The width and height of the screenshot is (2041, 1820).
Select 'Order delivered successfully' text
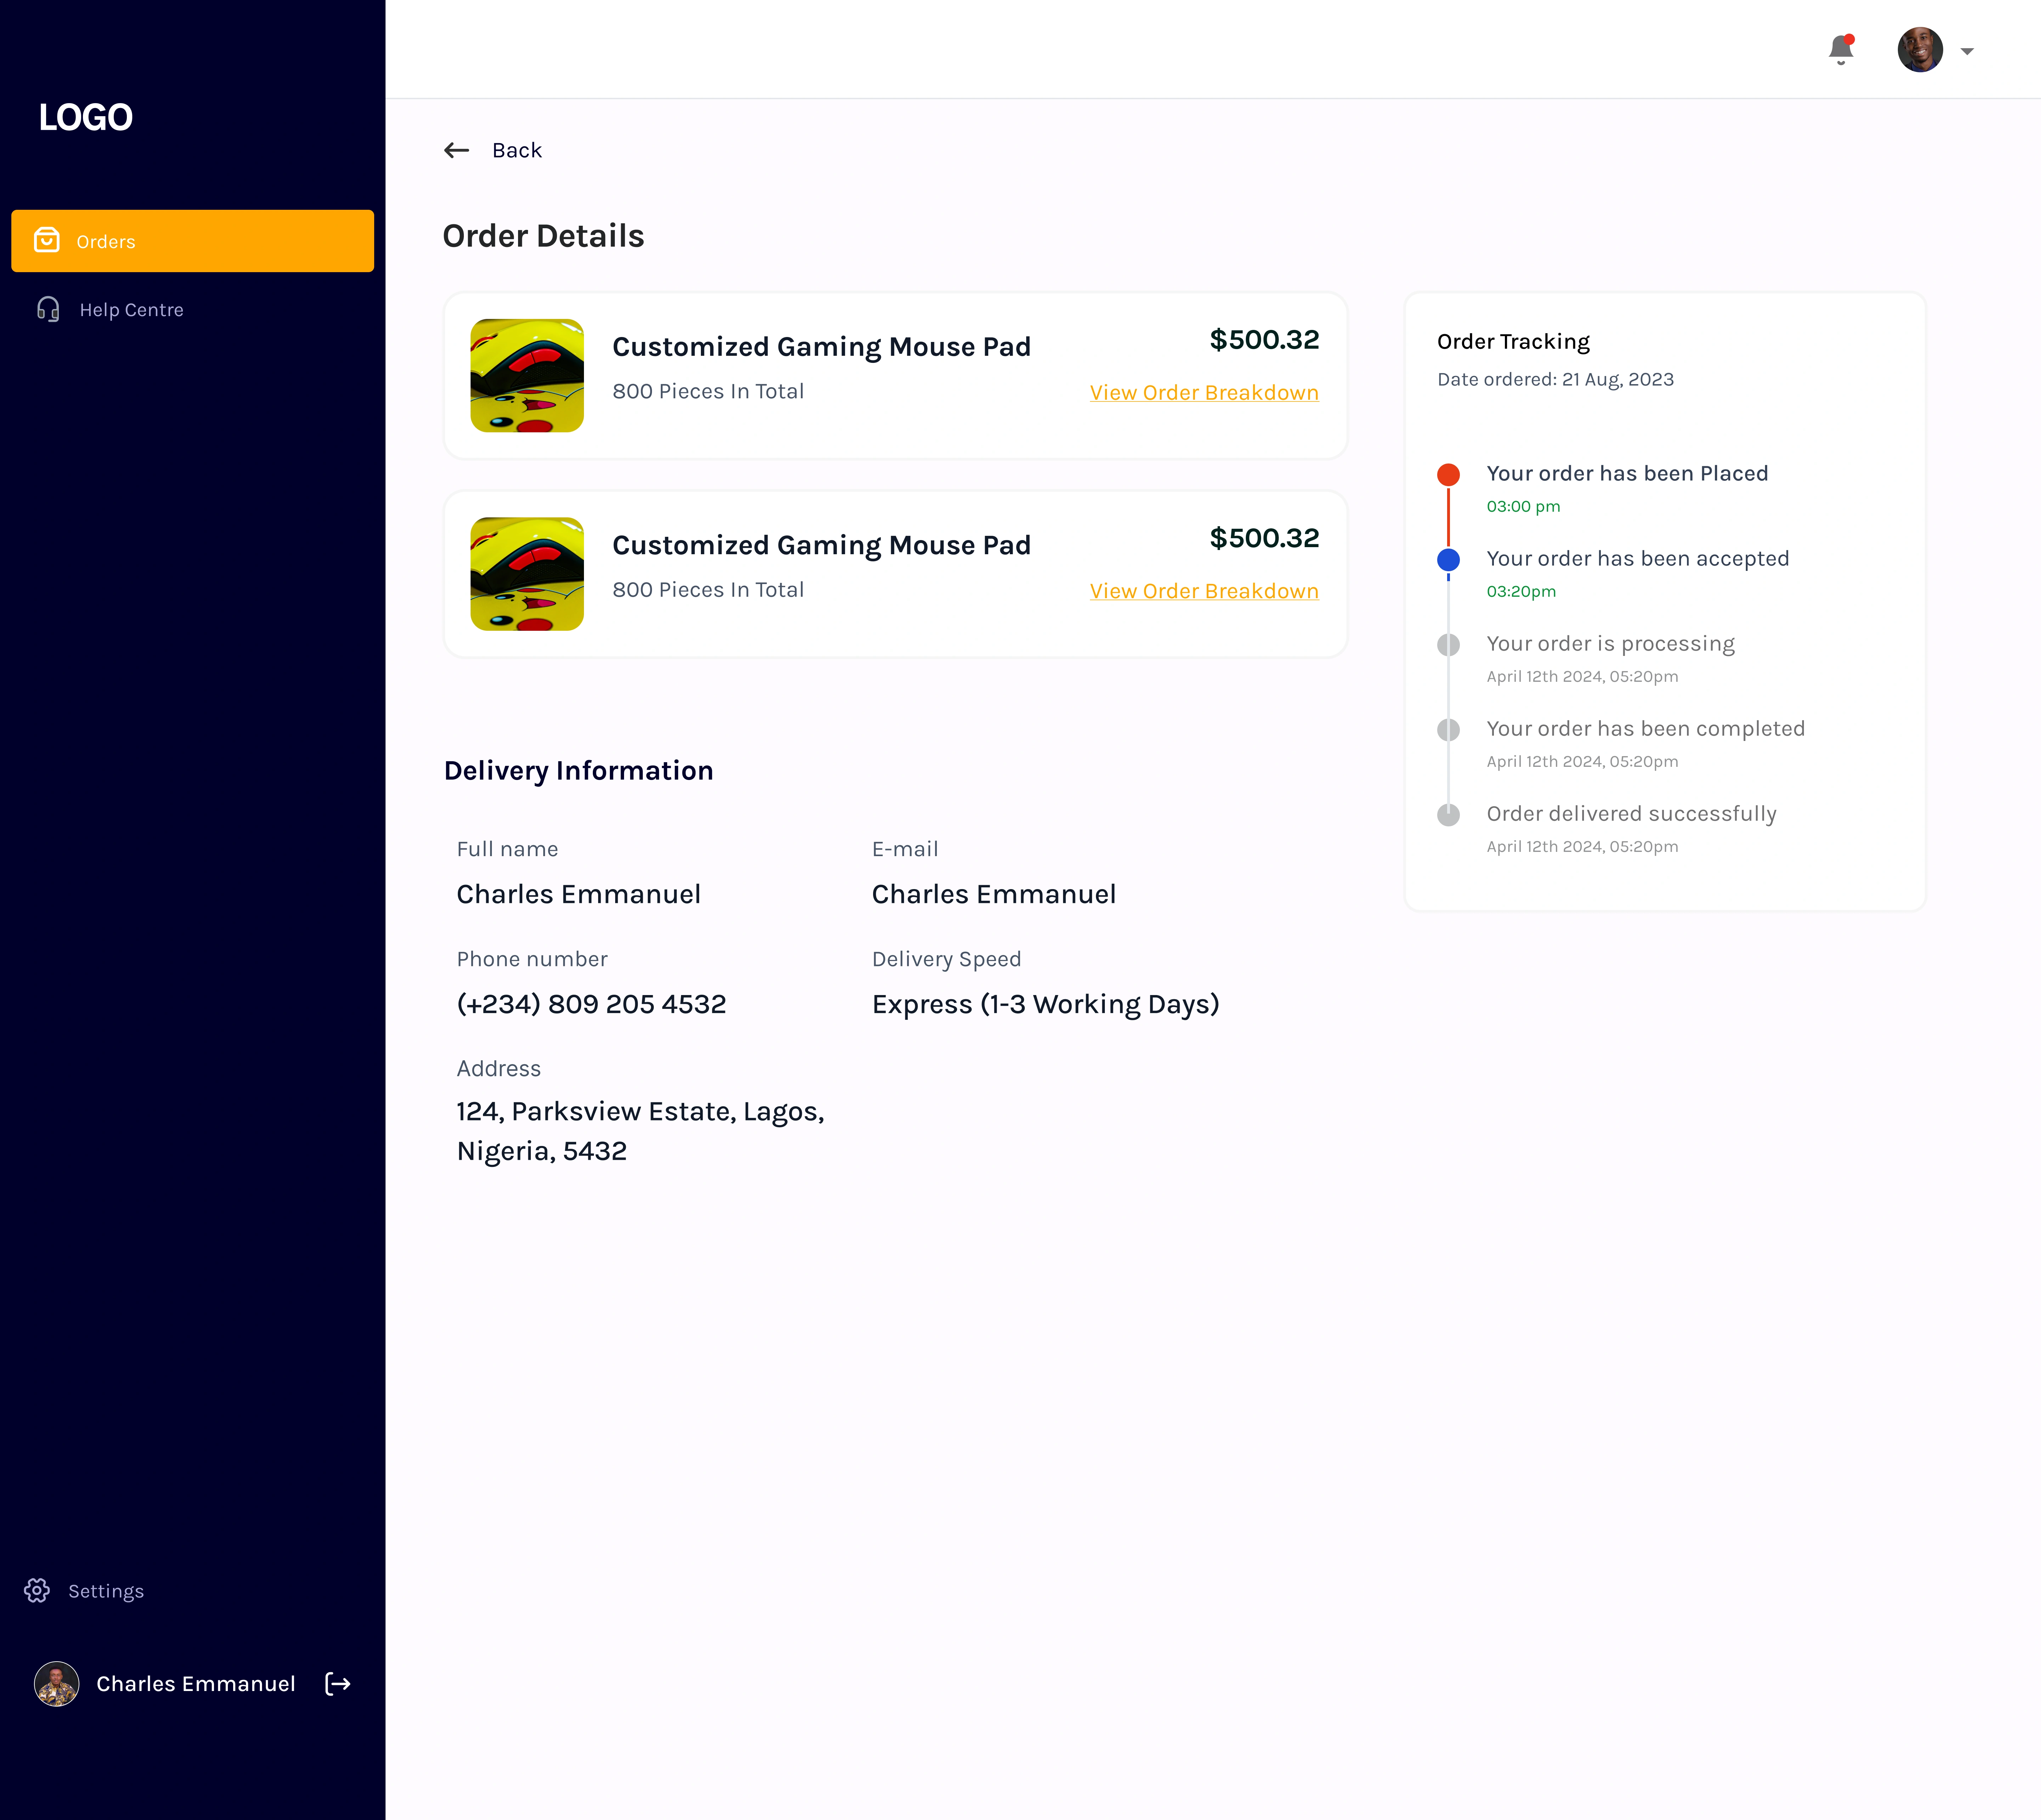pos(1632,814)
